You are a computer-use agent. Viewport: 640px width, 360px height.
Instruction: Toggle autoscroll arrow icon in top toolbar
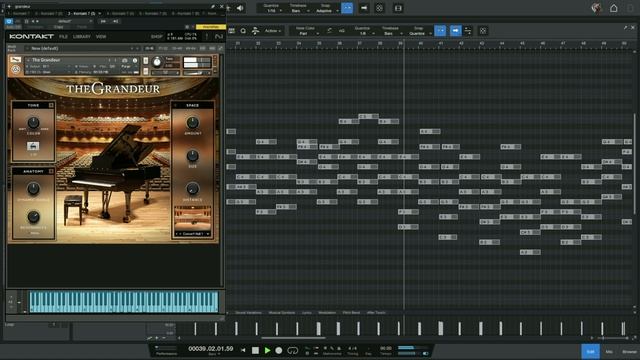(364, 8)
